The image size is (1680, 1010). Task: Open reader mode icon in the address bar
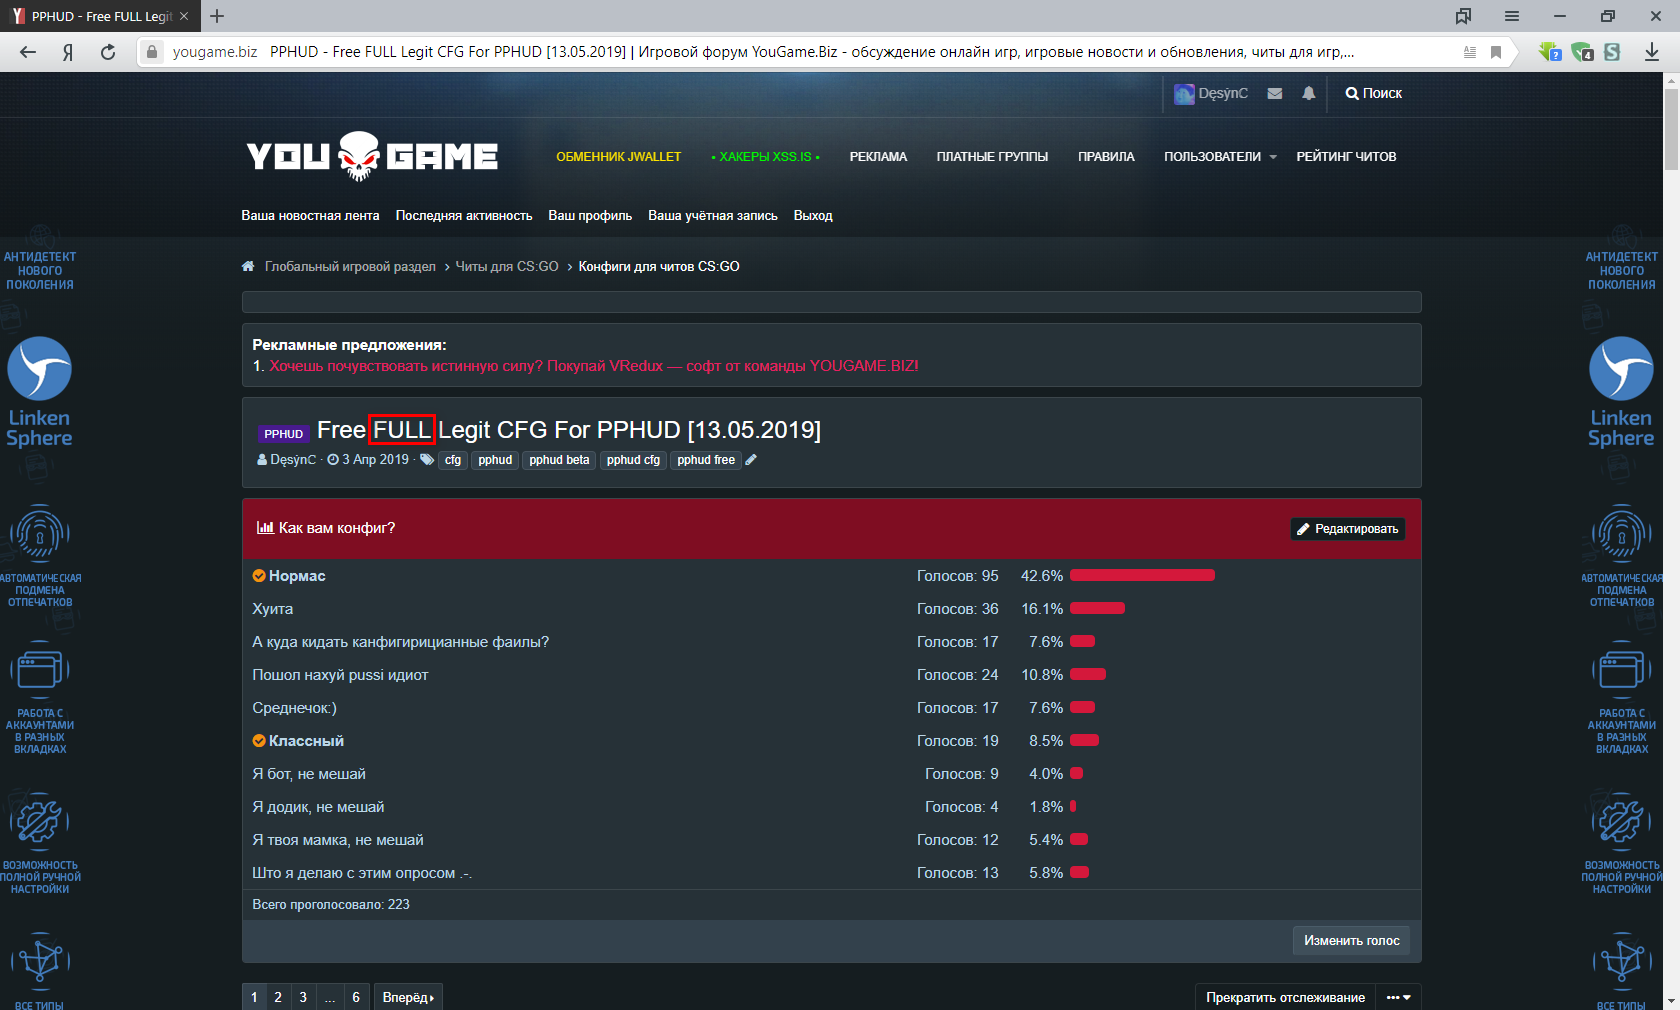click(1469, 52)
